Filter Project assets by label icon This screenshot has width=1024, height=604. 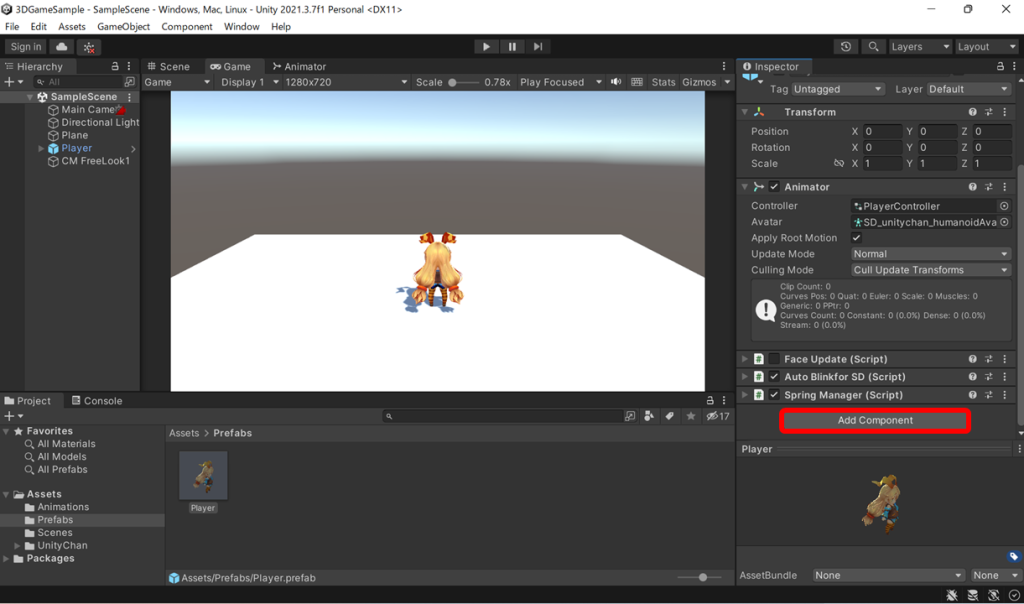click(x=670, y=415)
